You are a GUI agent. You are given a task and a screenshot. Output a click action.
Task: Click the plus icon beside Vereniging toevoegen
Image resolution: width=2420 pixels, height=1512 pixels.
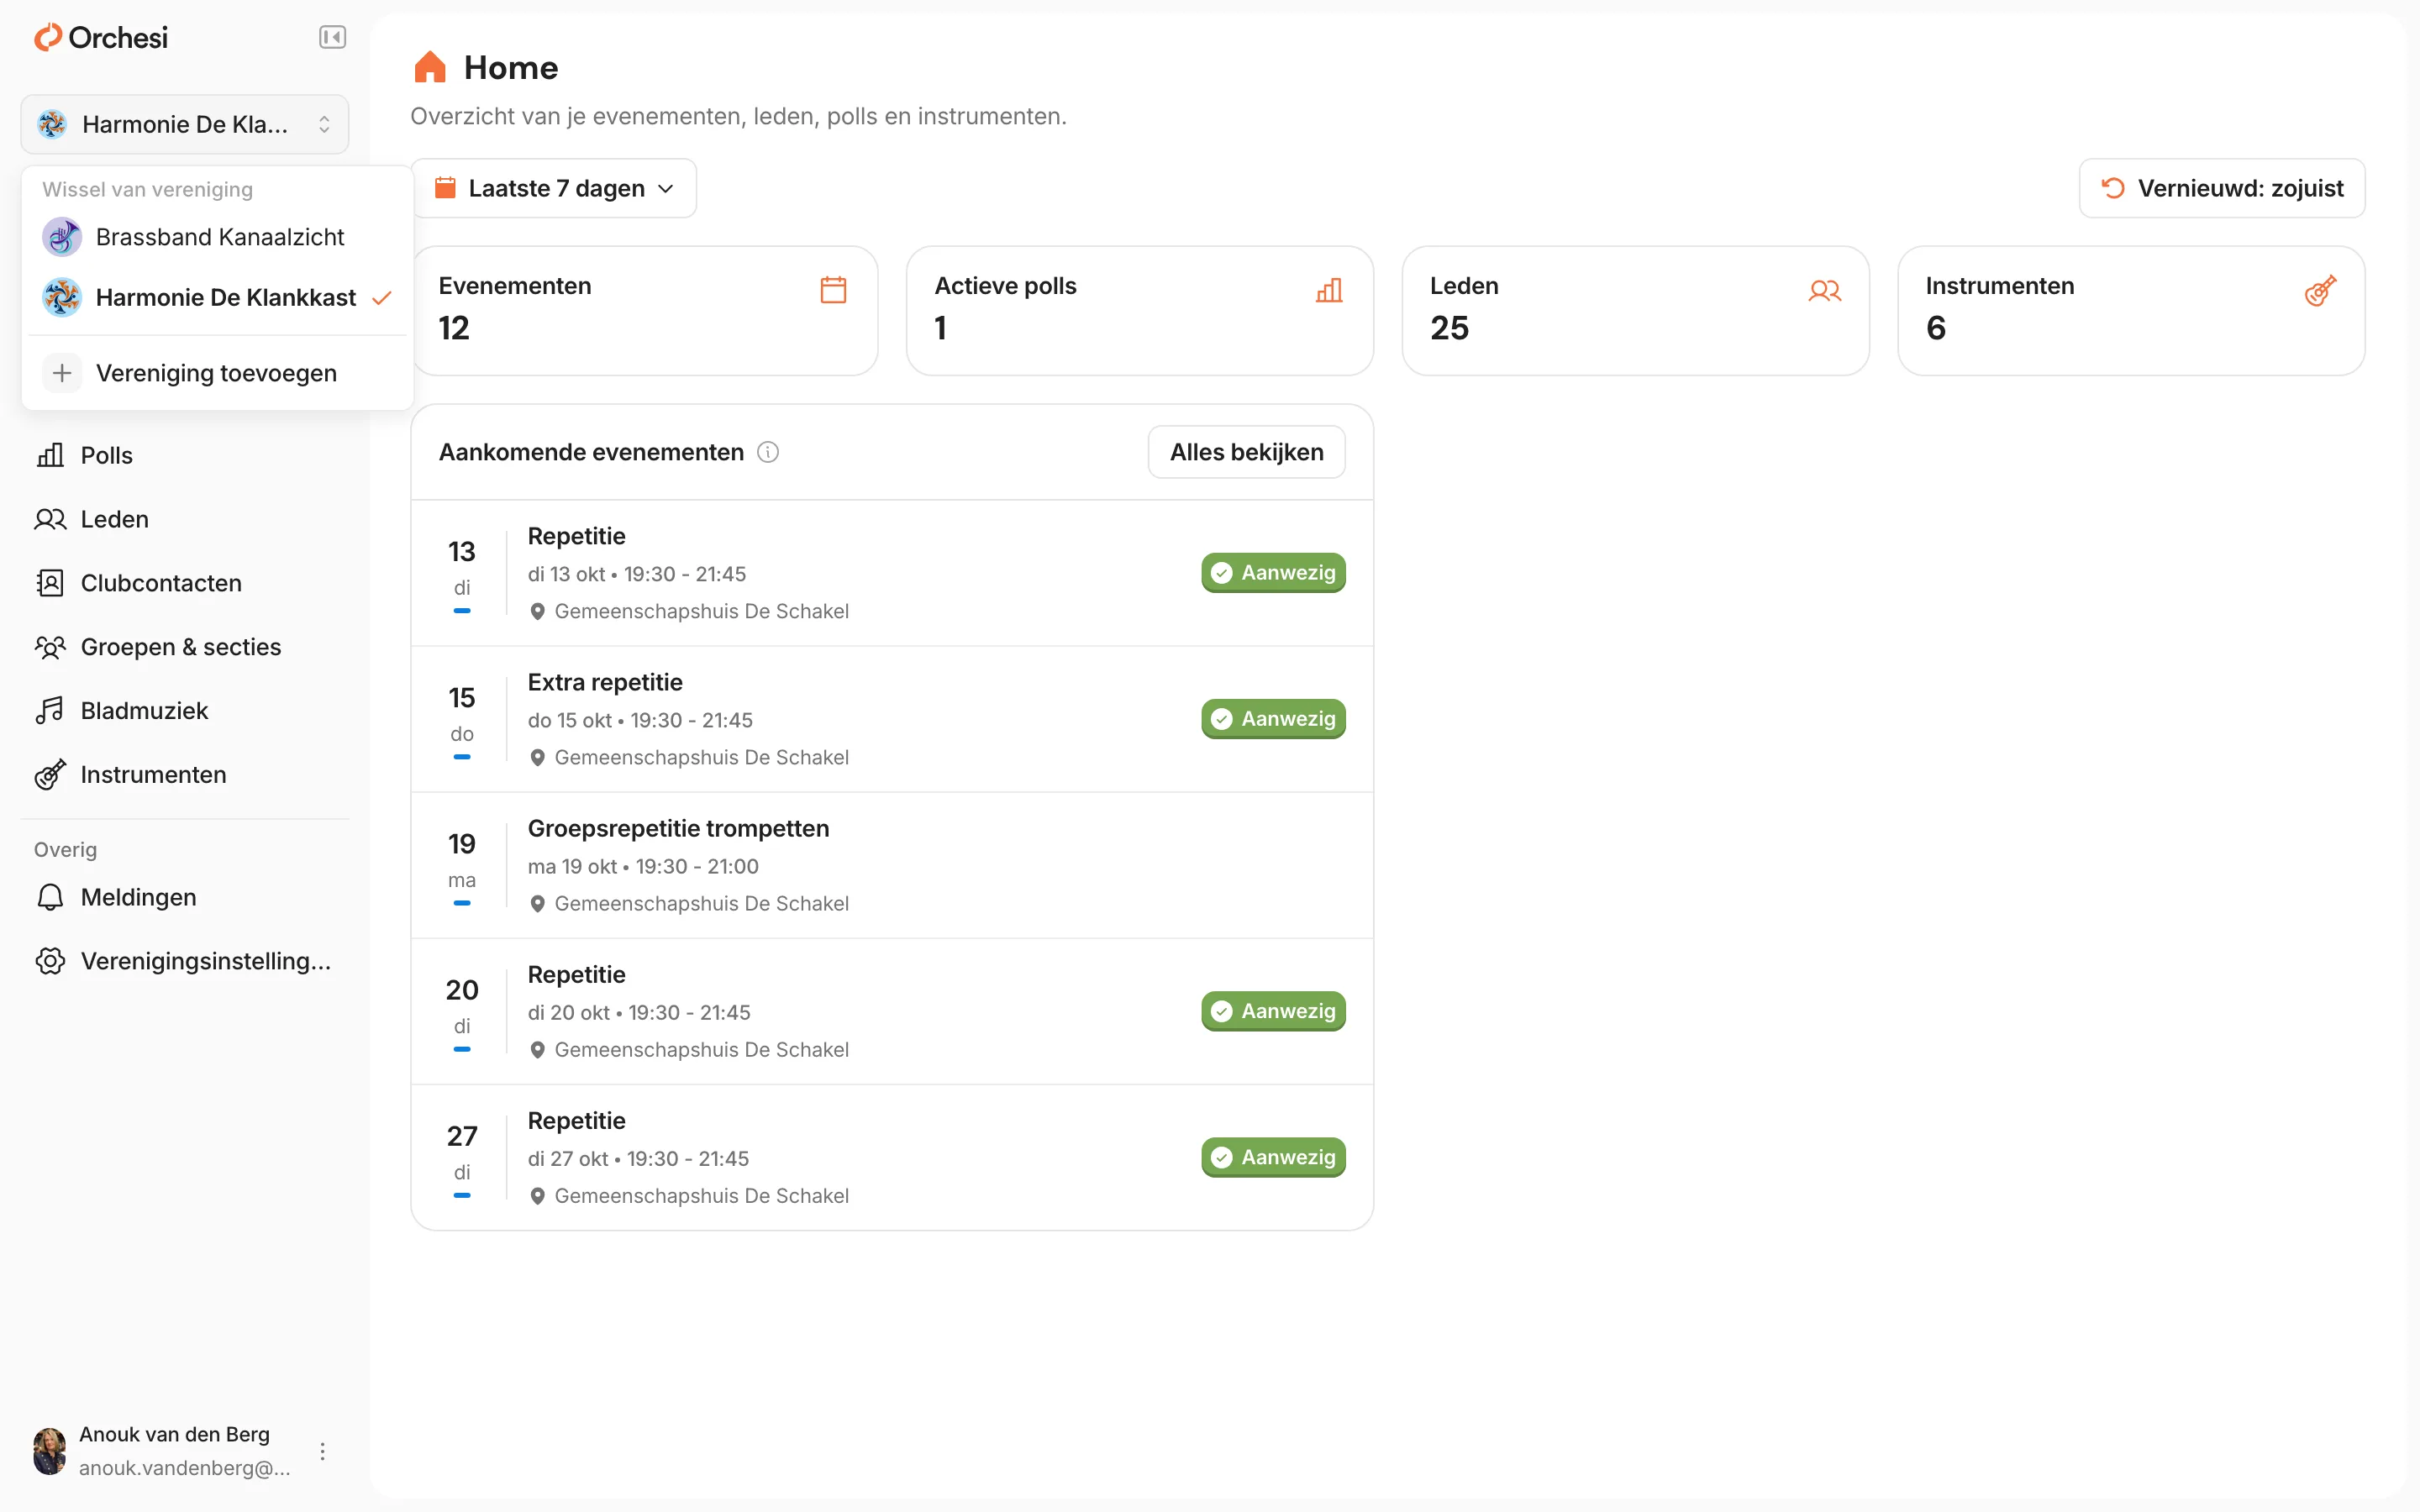click(62, 373)
